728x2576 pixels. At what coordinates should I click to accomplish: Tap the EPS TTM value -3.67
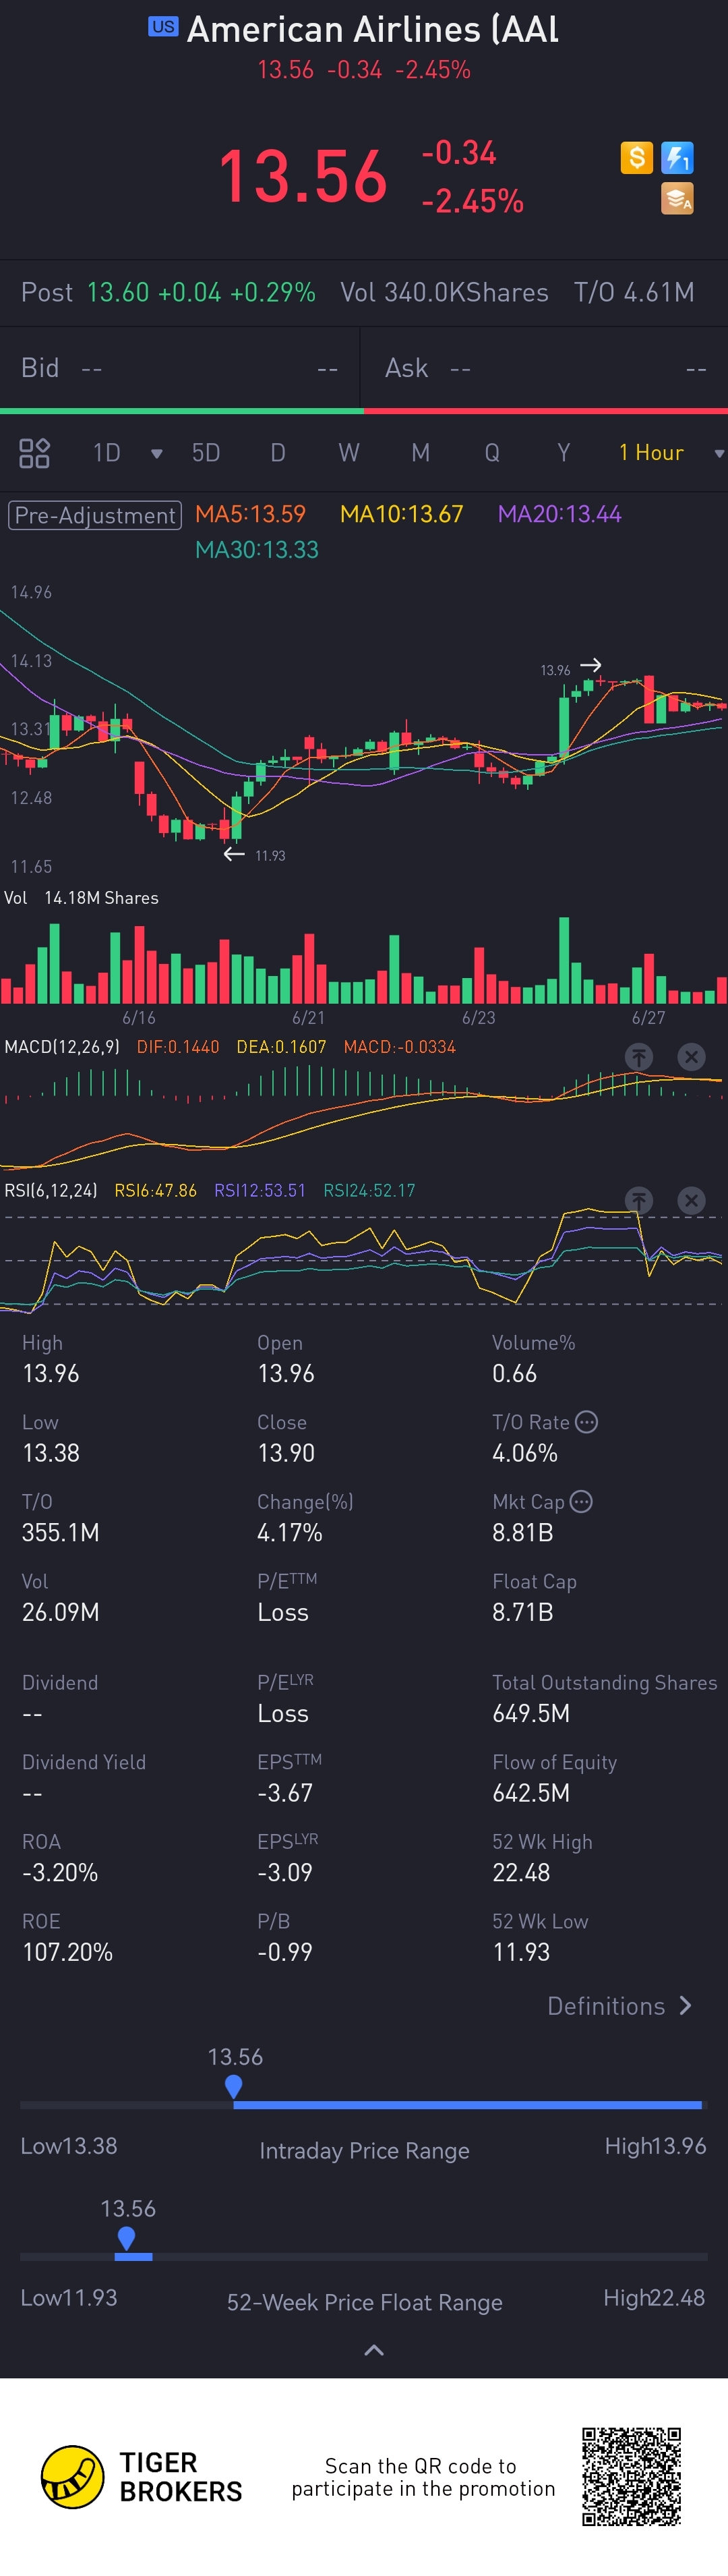click(285, 1792)
